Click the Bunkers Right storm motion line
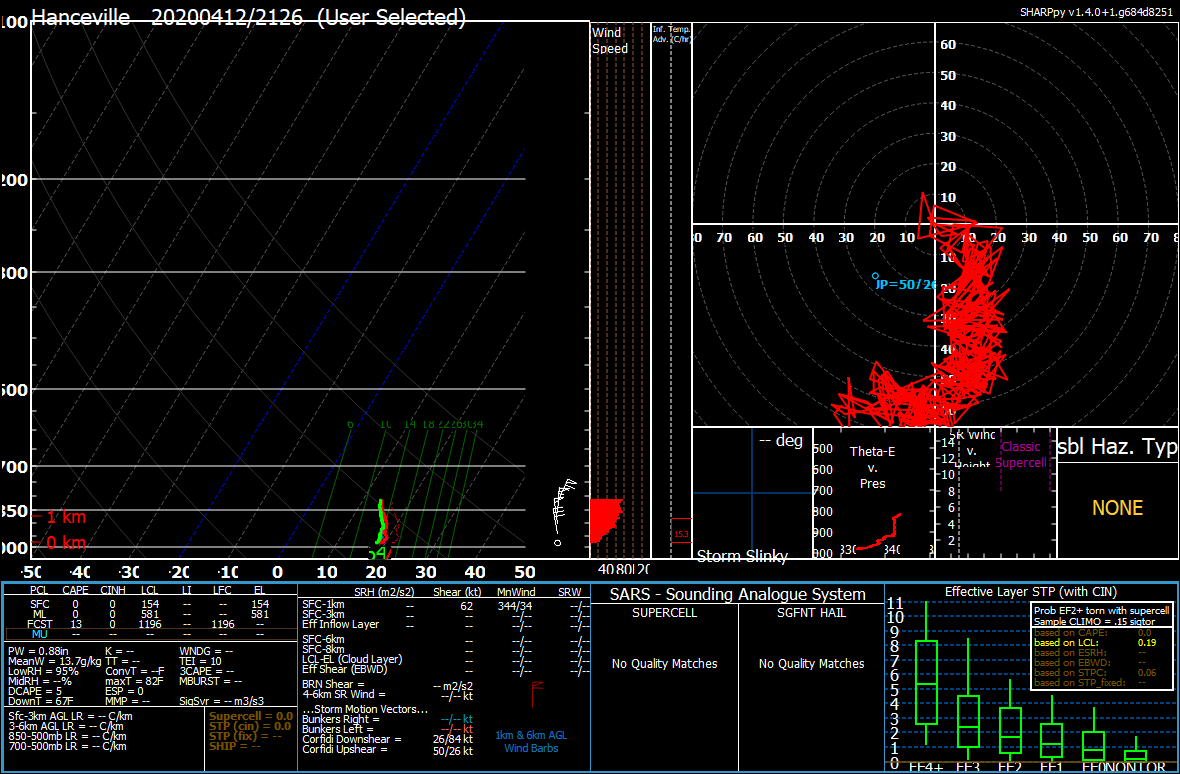This screenshot has height=774, width=1180. (x=388, y=719)
